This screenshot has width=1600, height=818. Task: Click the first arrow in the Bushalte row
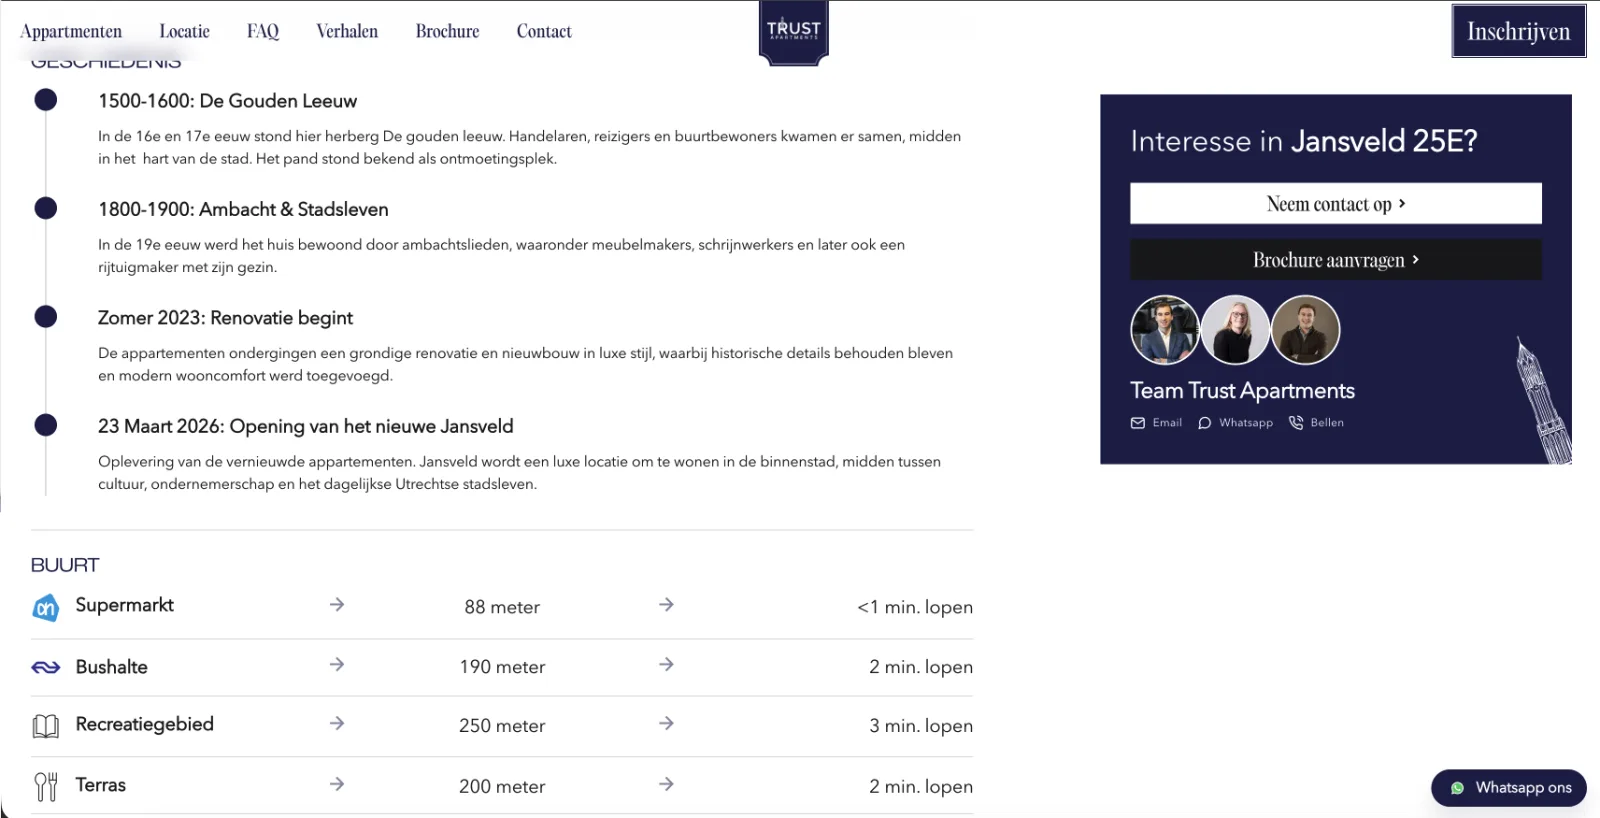337,664
